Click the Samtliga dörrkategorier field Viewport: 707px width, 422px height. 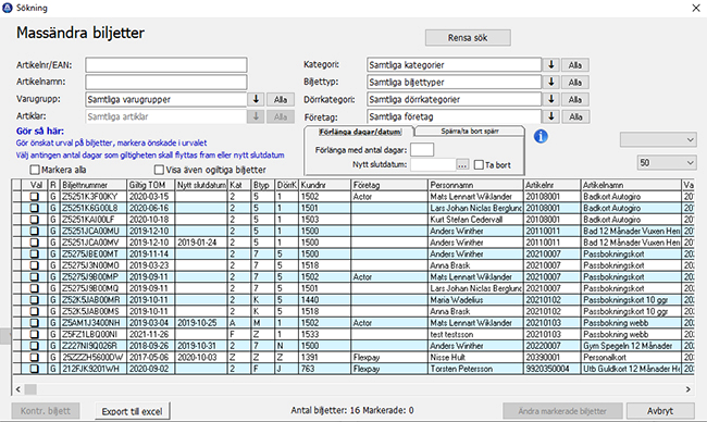coord(454,99)
